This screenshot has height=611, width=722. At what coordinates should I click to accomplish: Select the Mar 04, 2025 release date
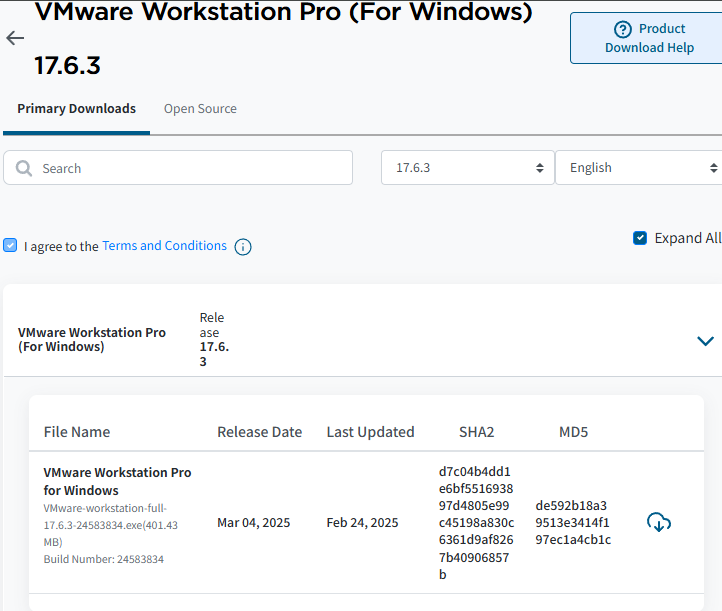tap(254, 523)
